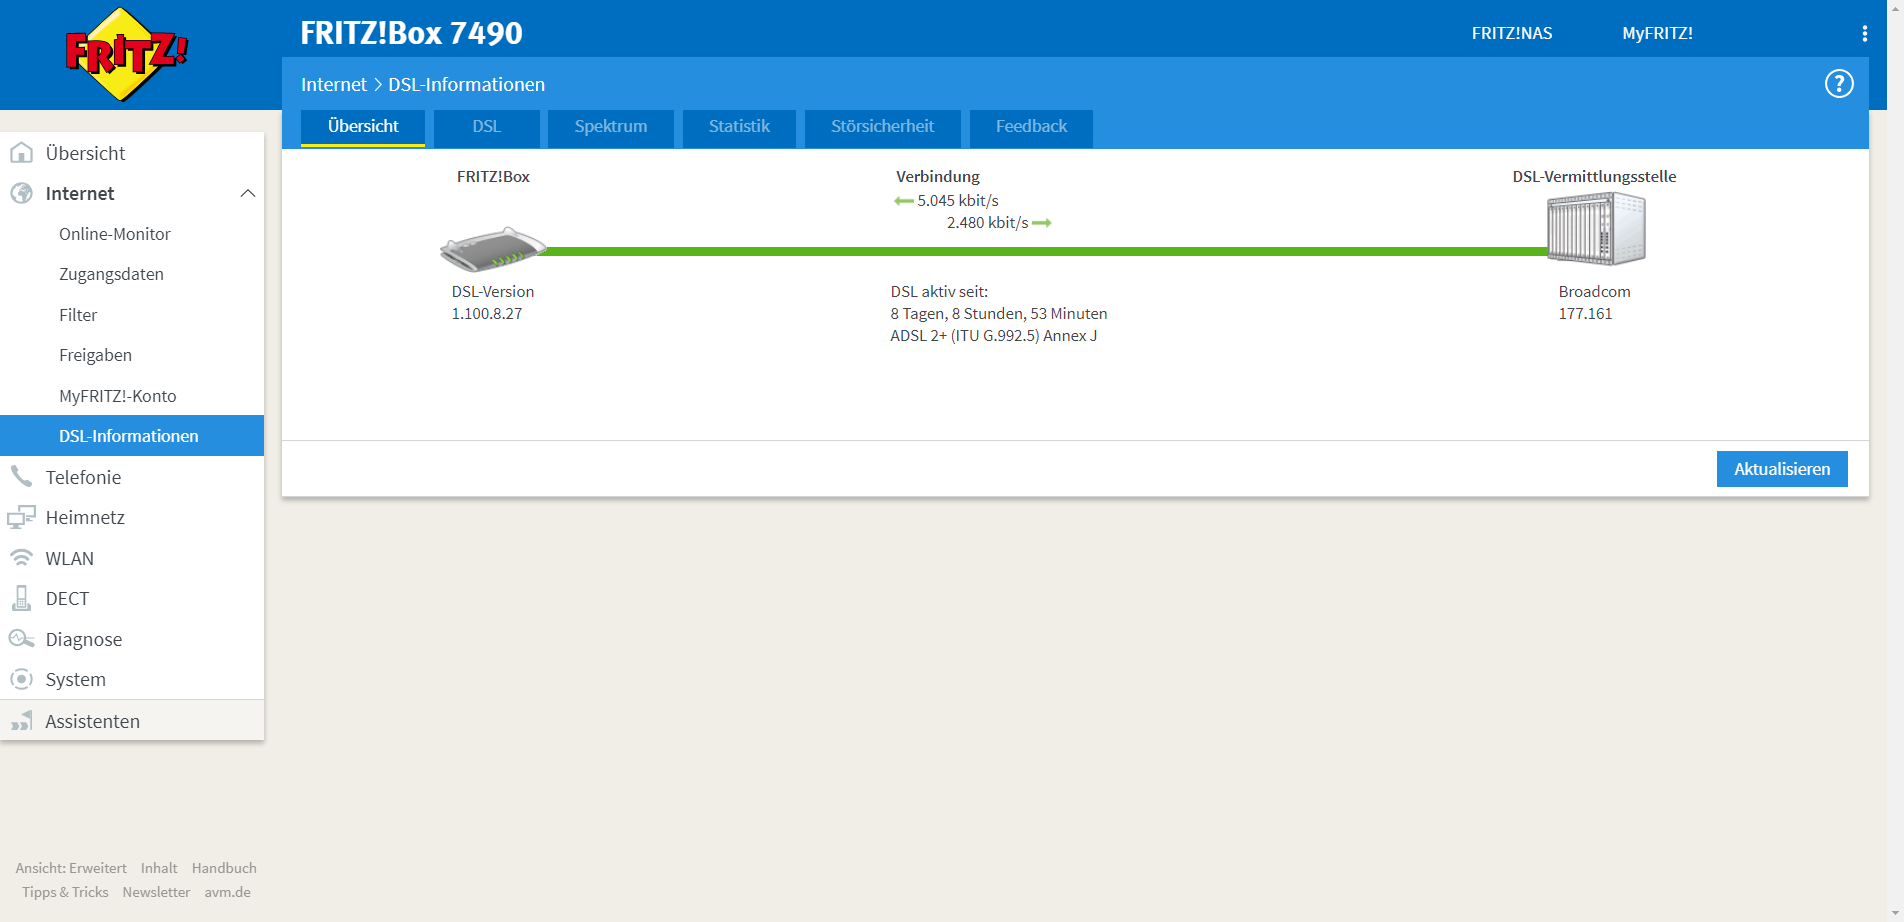Collapse the Internet menu chevron
This screenshot has width=1904, height=922.
(248, 193)
